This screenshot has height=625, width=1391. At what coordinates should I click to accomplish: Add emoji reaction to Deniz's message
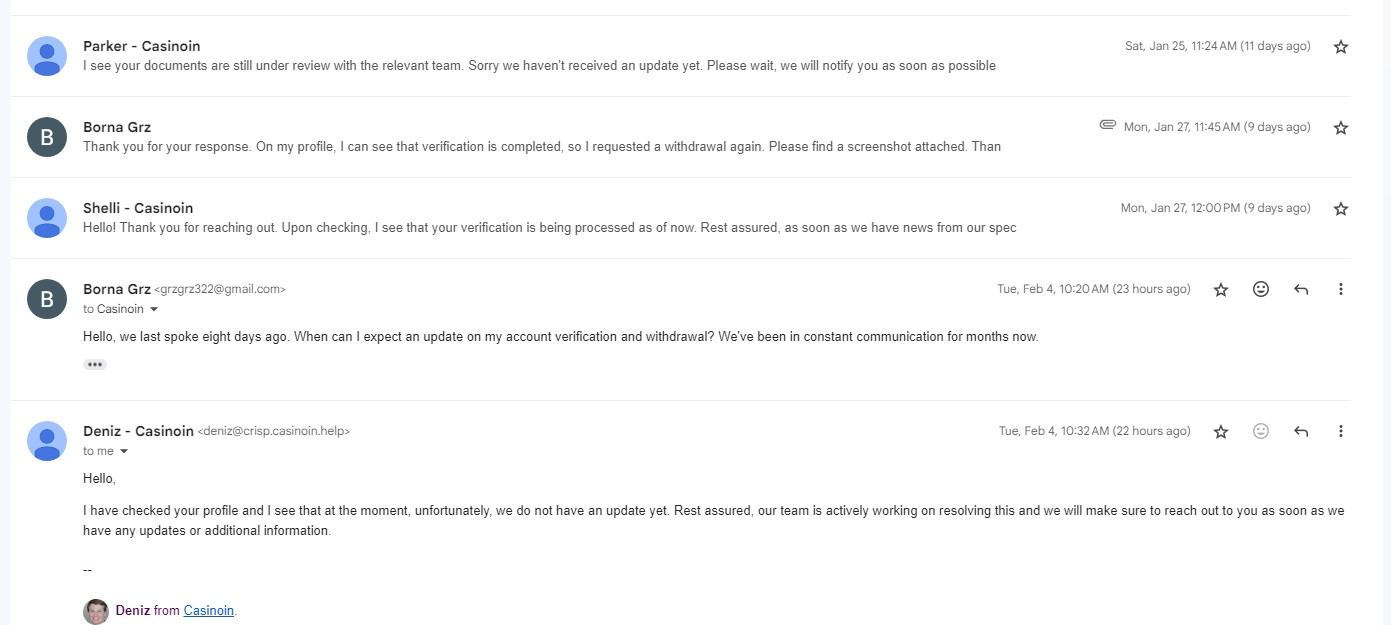[1261, 431]
